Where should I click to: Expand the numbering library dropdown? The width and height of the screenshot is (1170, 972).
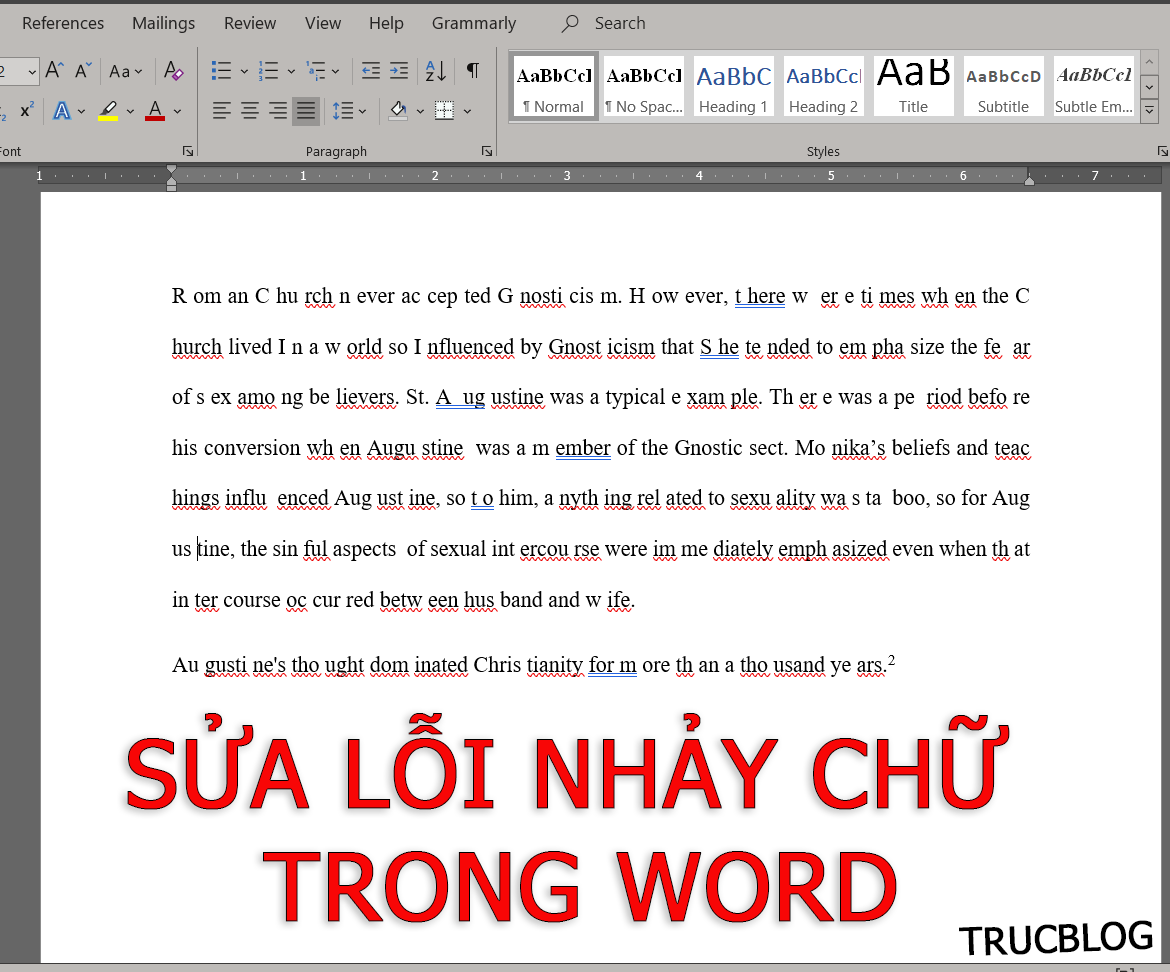[291, 72]
